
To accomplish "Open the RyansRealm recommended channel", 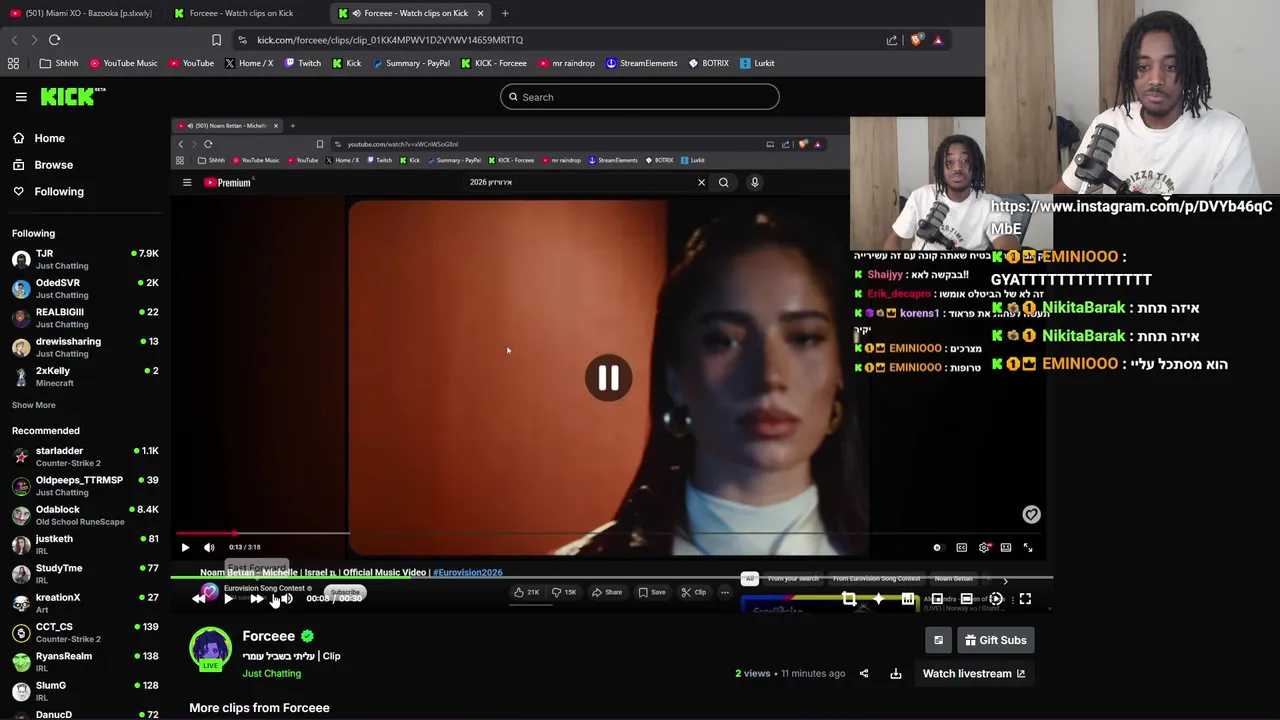I will pos(85,661).
